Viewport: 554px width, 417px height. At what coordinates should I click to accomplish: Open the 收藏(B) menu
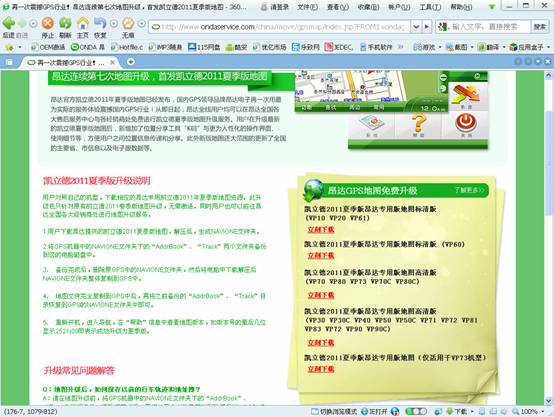click(368, 7)
